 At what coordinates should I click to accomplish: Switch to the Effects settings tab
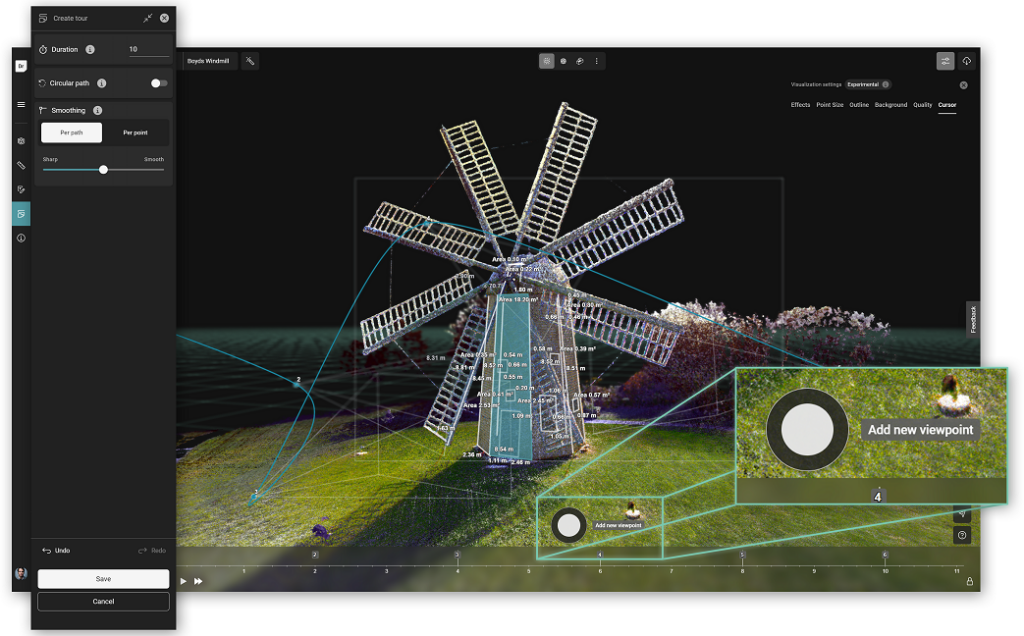[x=800, y=104]
